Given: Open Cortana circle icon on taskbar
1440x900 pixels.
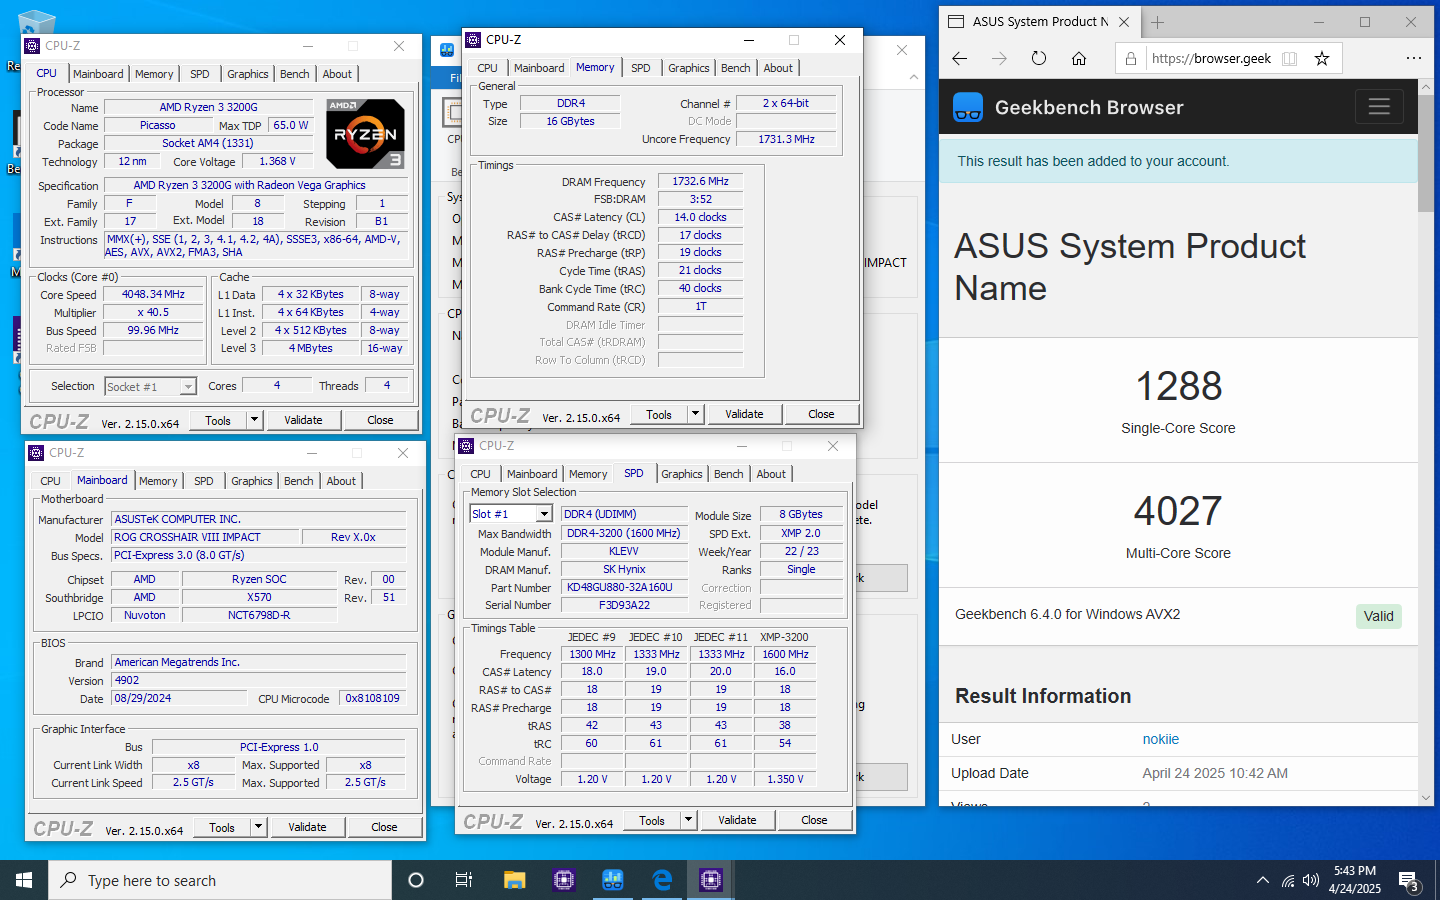Looking at the screenshot, I should click(416, 880).
